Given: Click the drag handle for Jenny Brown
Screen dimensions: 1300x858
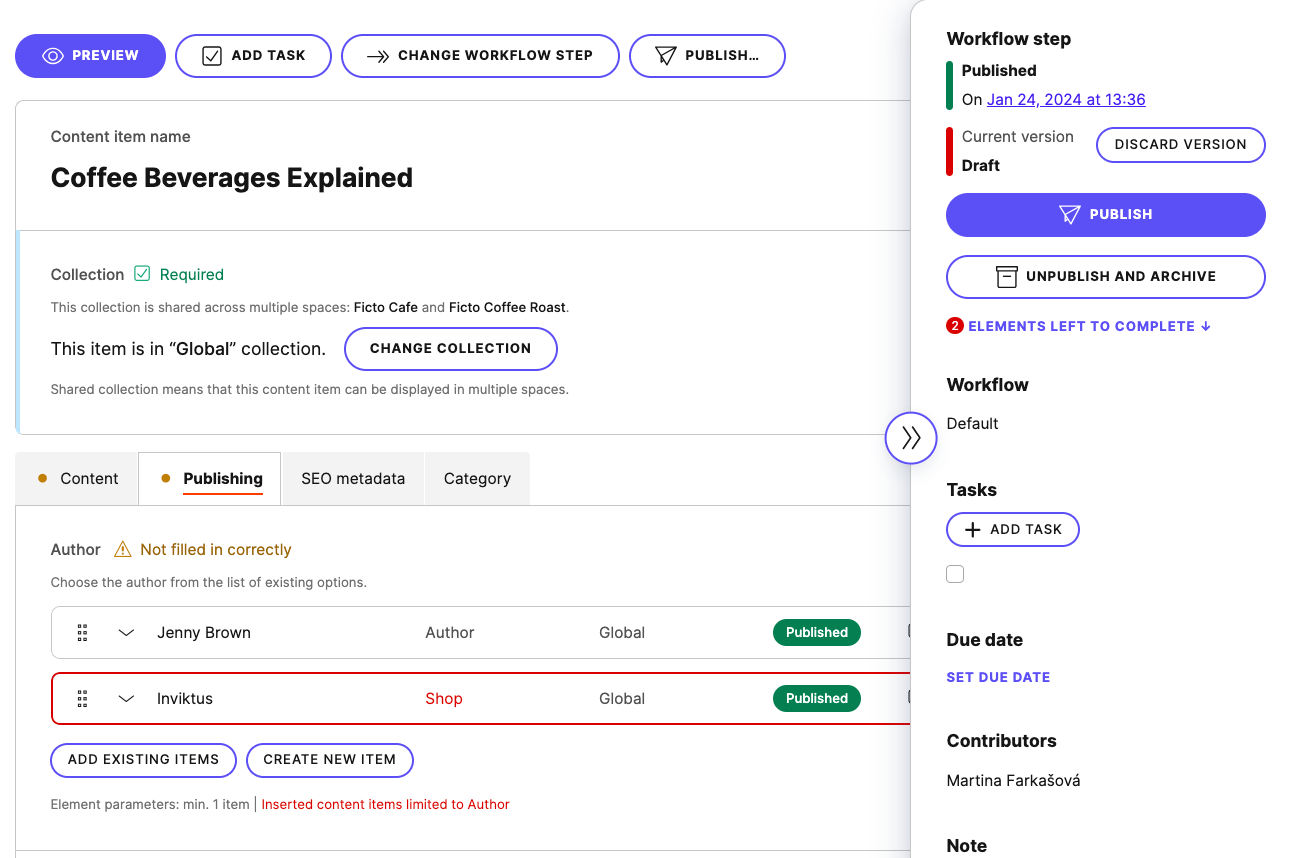Looking at the screenshot, I should pos(83,632).
